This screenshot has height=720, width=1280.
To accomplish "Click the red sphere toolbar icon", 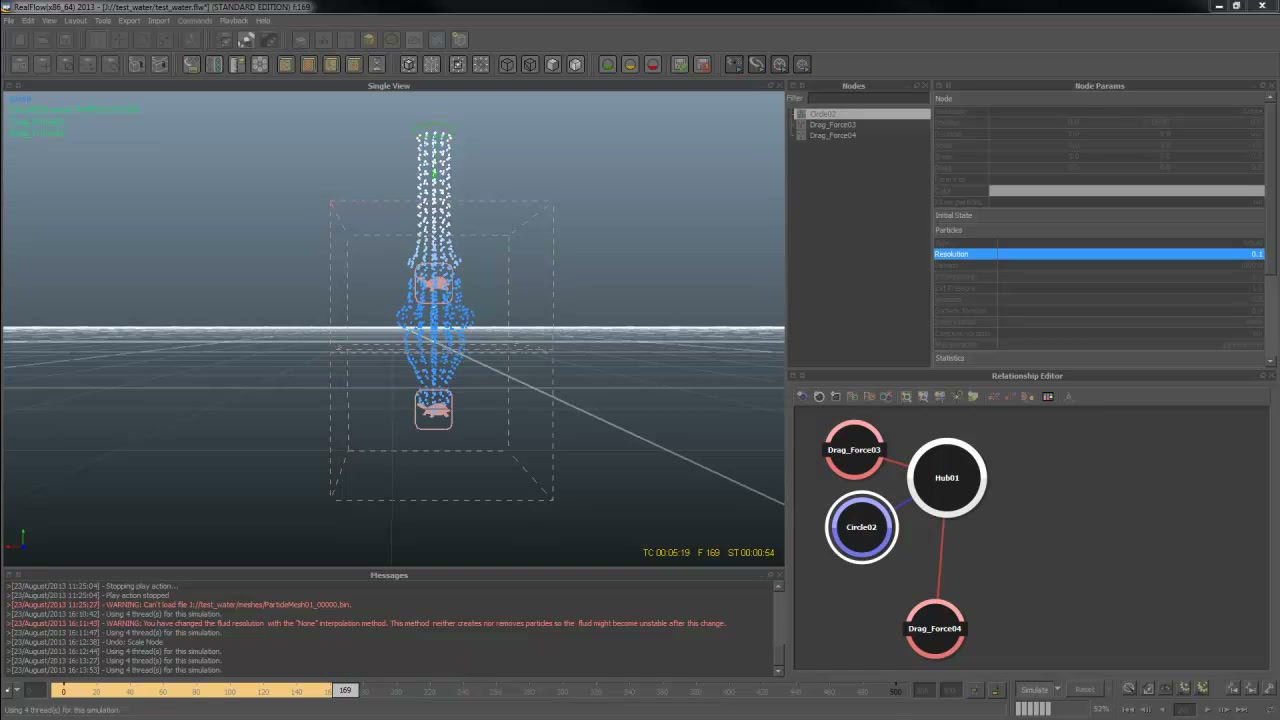I will pos(653,65).
